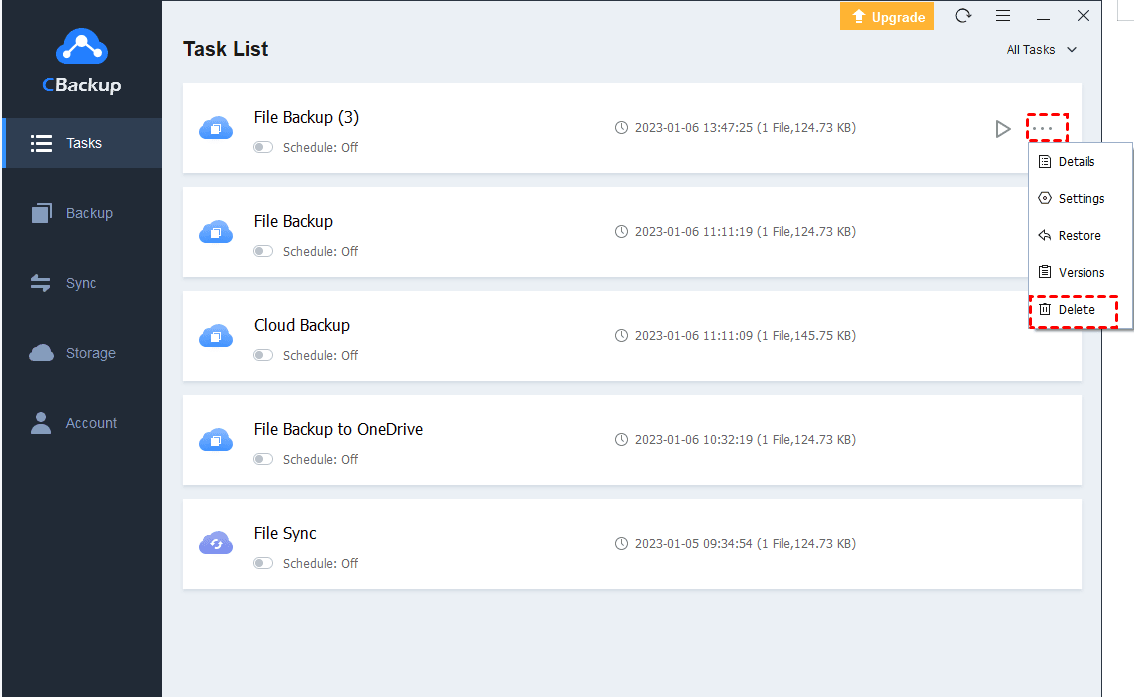Select Delete from the context menu

[1075, 310]
